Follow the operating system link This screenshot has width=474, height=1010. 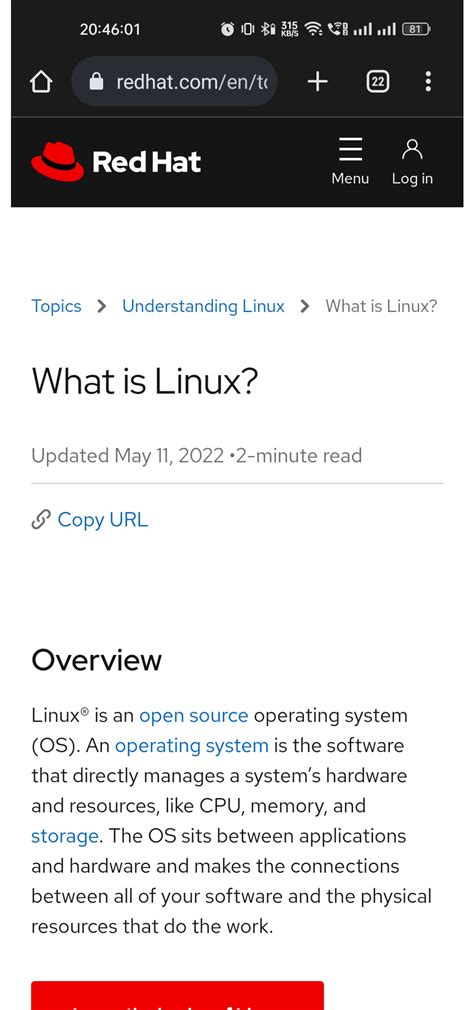[192, 746]
